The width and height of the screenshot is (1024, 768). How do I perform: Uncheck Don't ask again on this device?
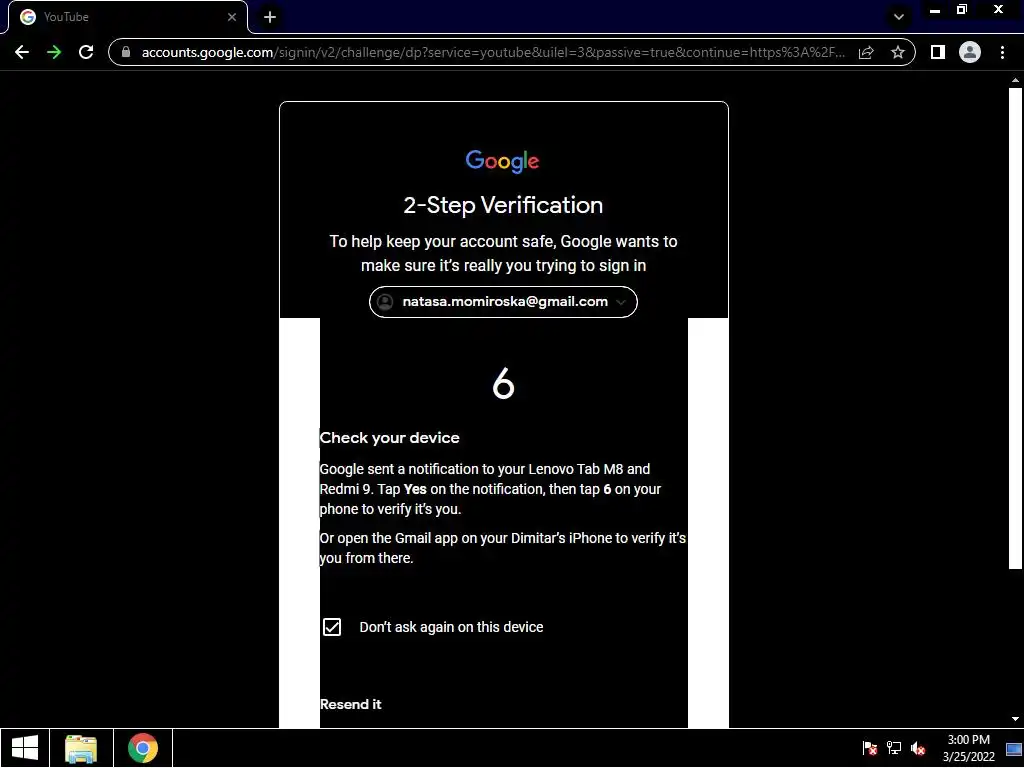pyautogui.click(x=332, y=627)
